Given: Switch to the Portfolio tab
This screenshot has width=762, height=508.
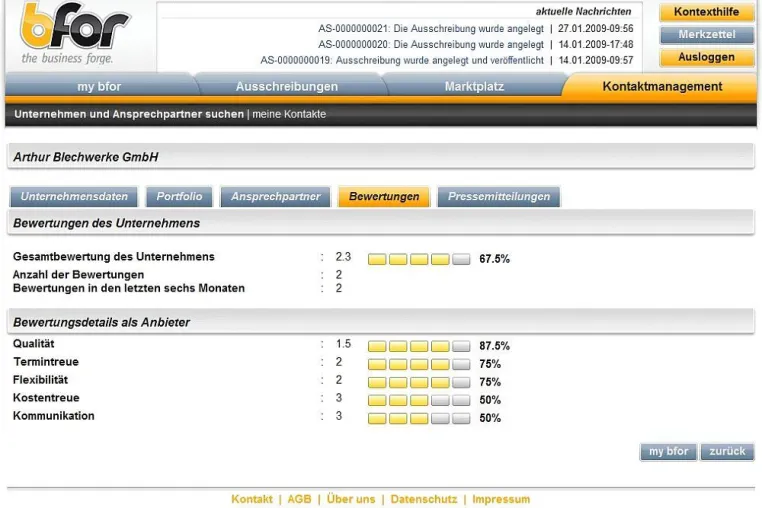Looking at the screenshot, I should (179, 196).
